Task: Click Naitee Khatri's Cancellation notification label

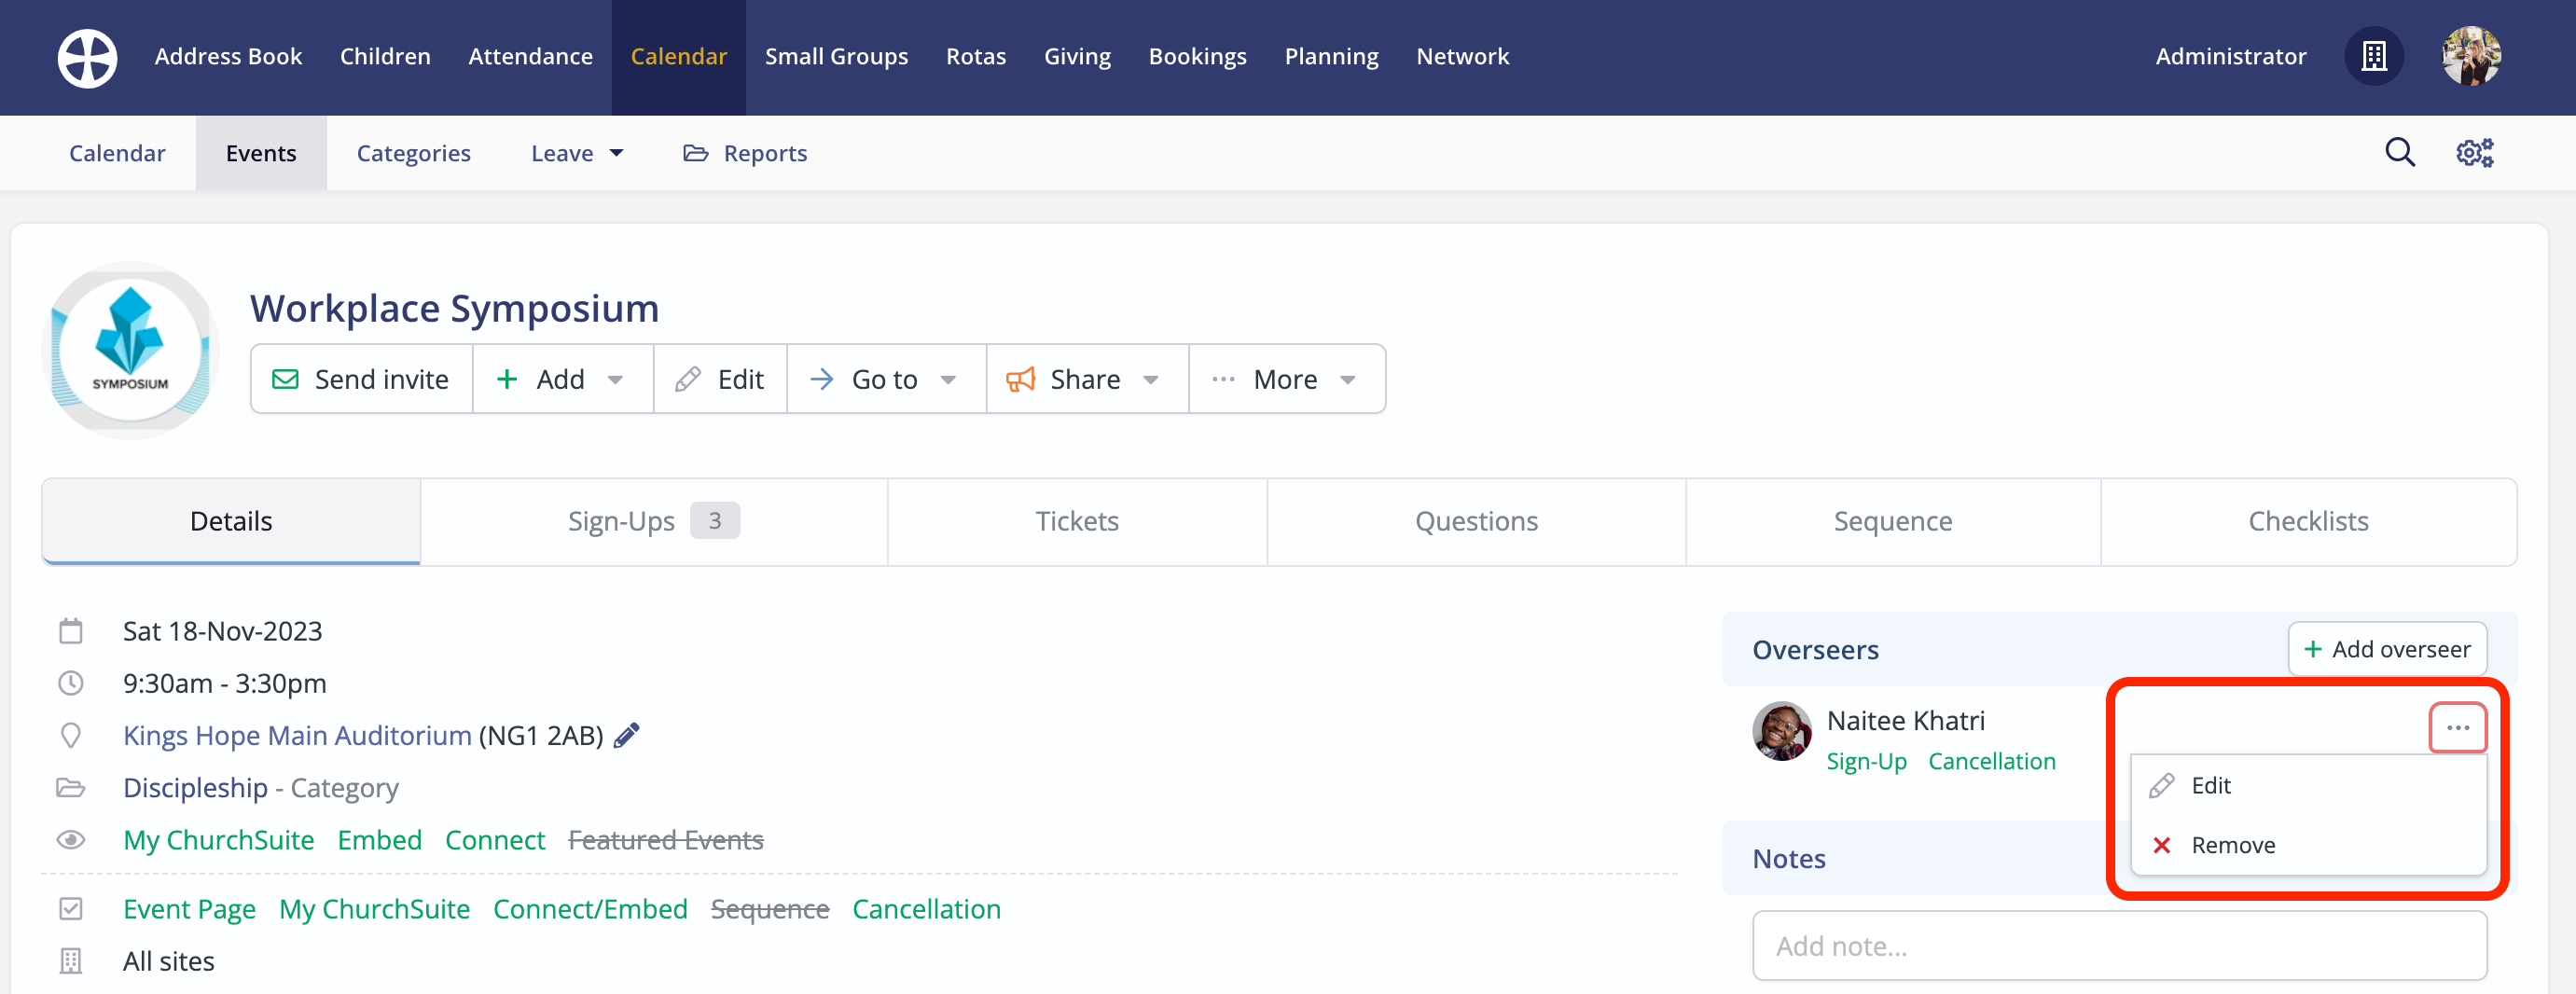Action: point(1991,761)
